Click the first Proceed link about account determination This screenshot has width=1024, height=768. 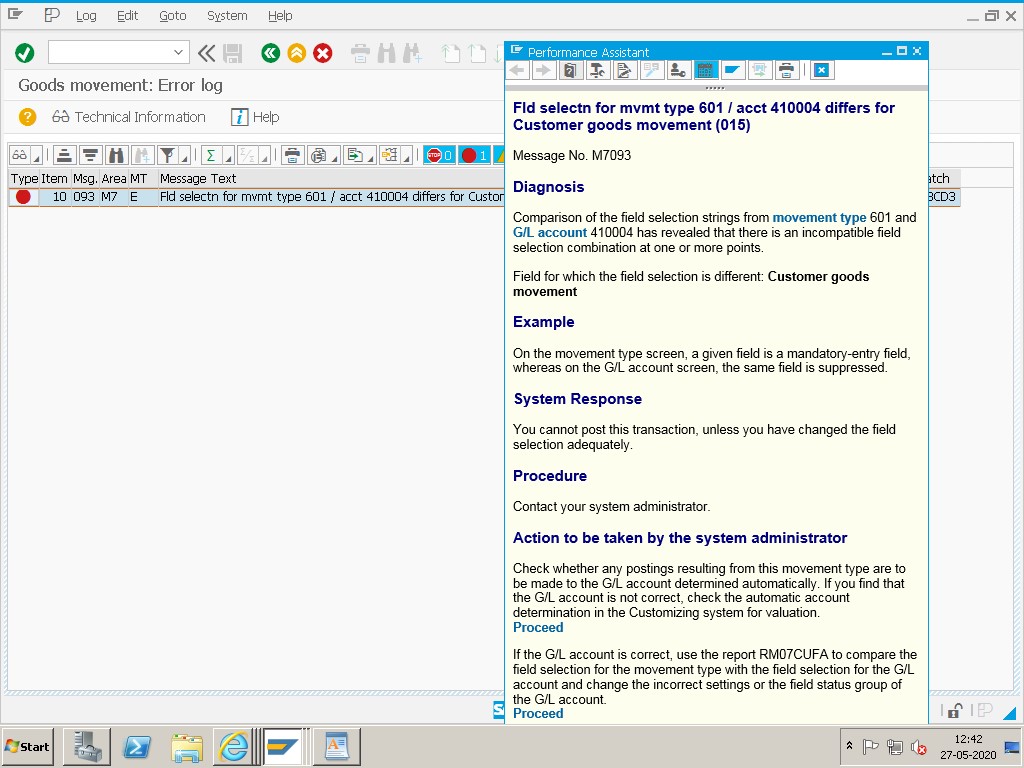[x=537, y=628]
